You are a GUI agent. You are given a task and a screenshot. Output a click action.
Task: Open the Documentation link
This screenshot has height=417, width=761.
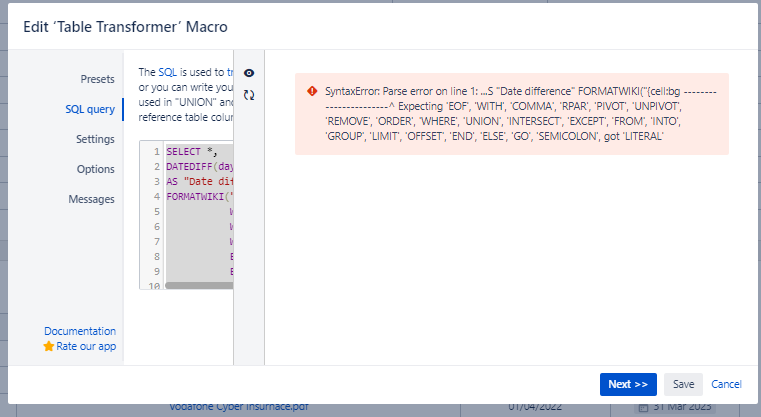click(80, 331)
